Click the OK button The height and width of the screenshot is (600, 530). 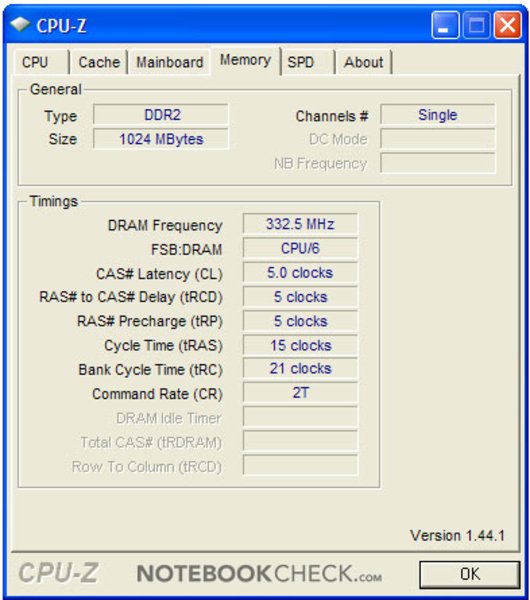pos(470,574)
